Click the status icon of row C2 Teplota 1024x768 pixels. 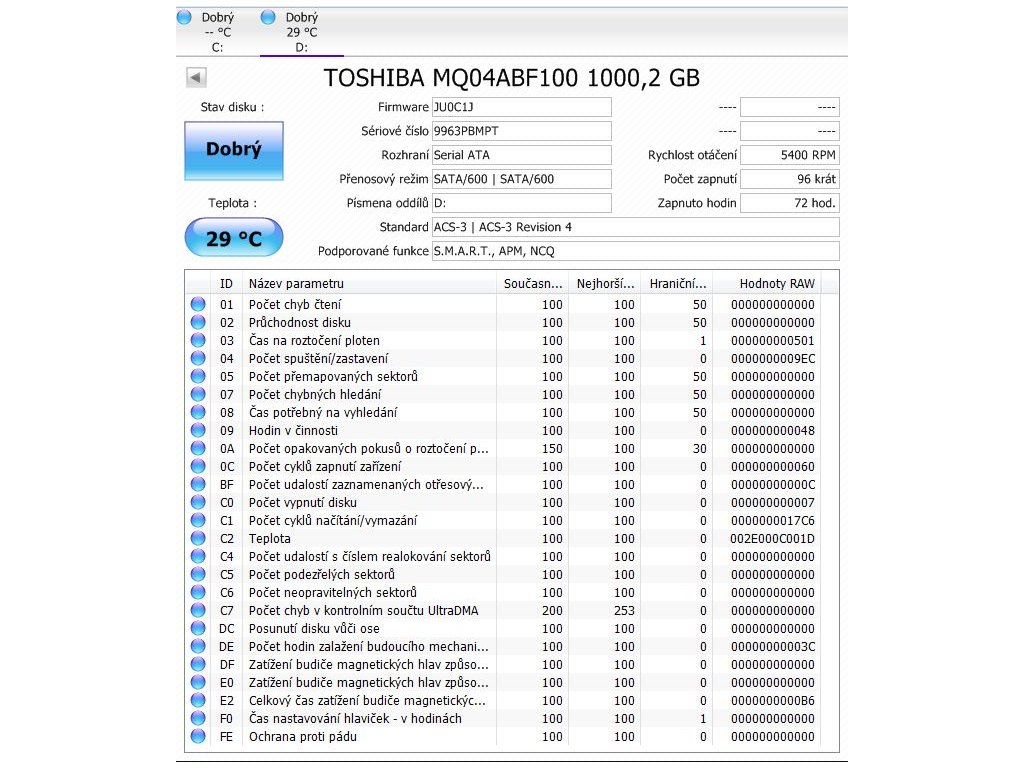pos(198,539)
